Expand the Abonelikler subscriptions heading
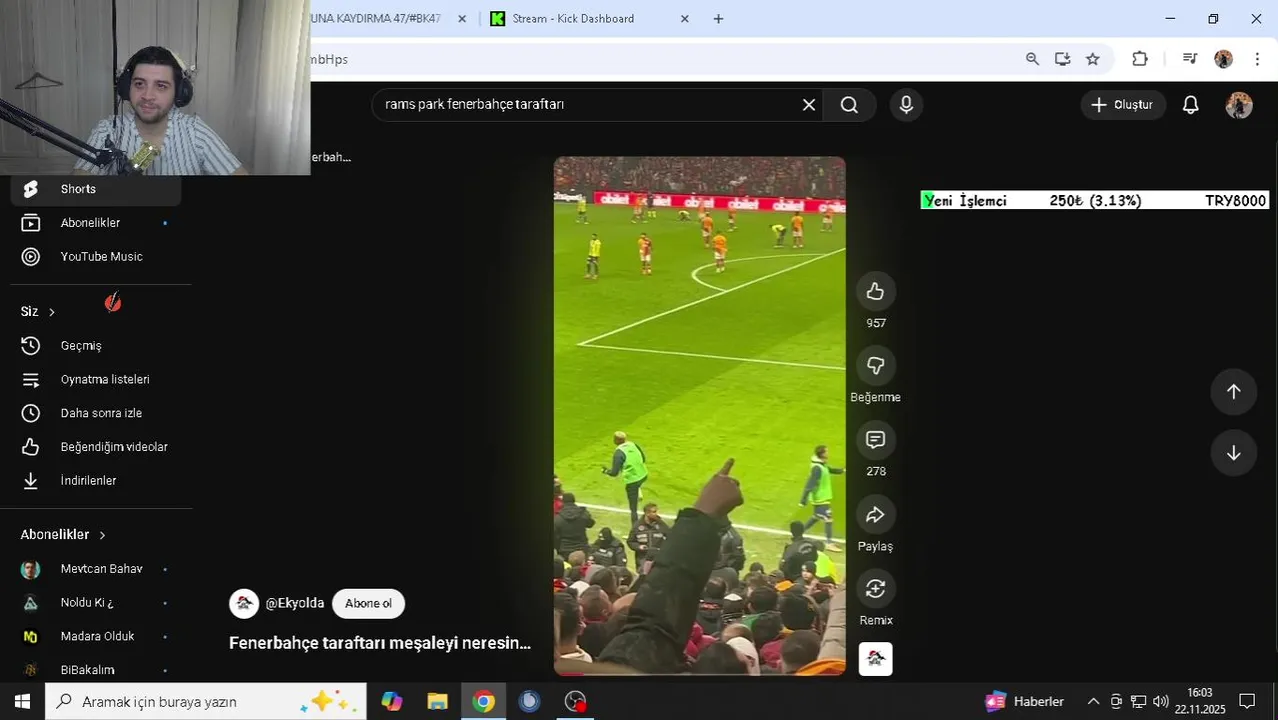 (63, 535)
